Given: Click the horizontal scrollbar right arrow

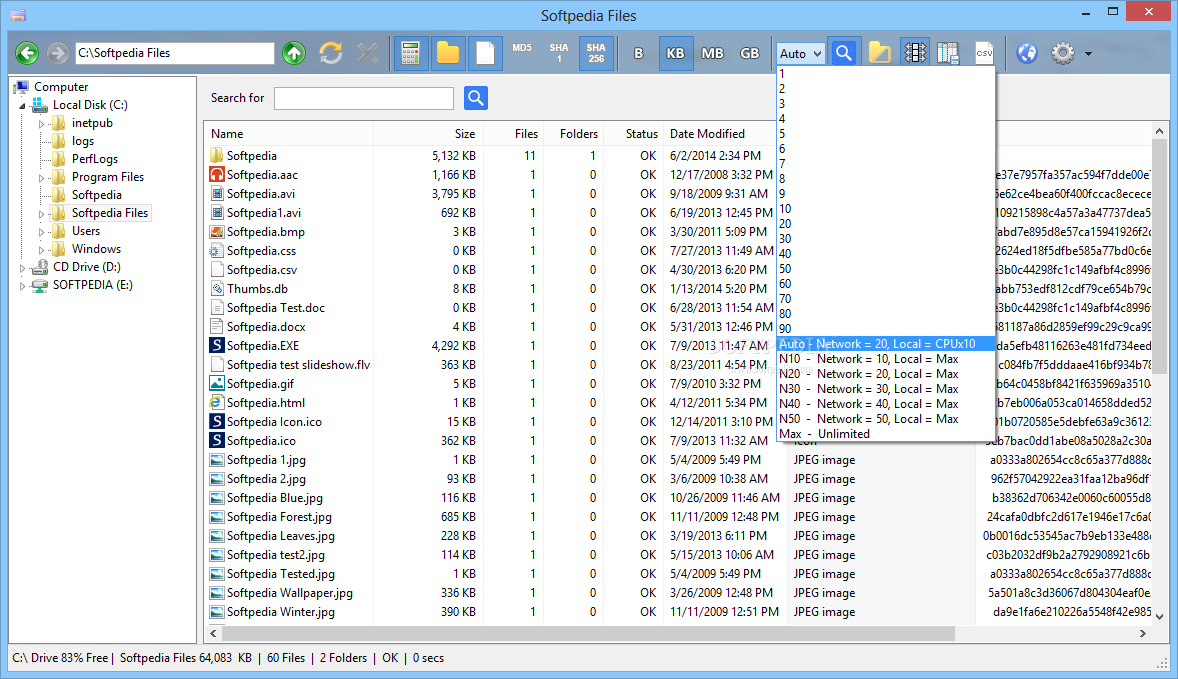Looking at the screenshot, I should coord(1143,634).
